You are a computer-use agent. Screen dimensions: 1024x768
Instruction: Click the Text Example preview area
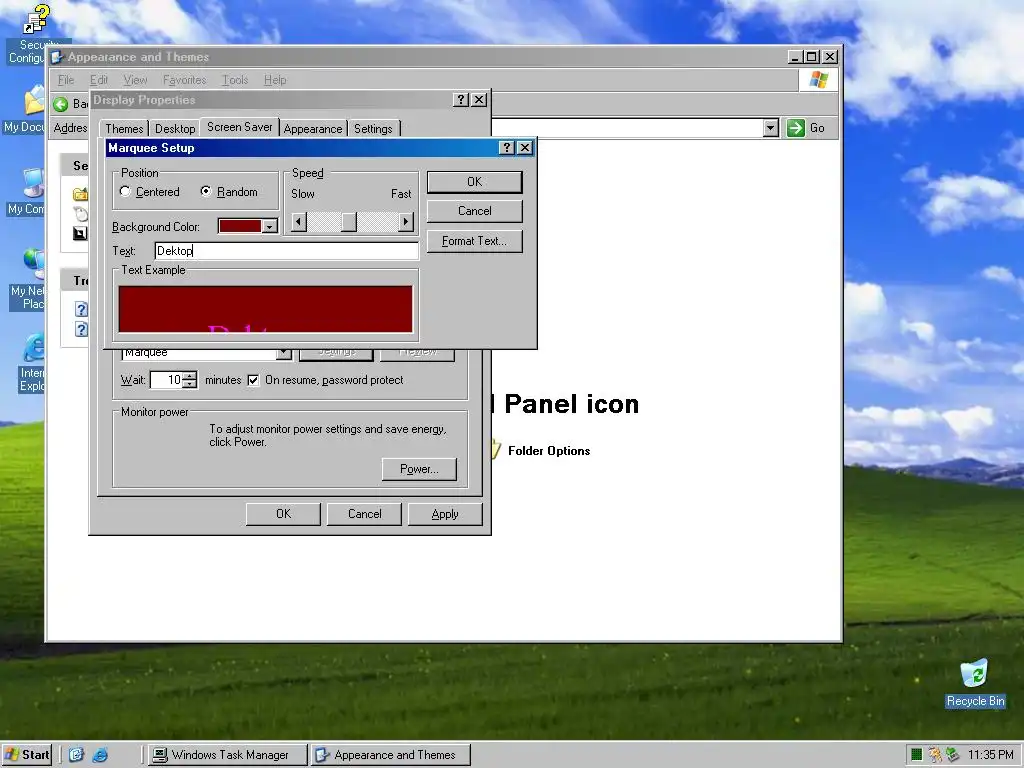point(265,309)
